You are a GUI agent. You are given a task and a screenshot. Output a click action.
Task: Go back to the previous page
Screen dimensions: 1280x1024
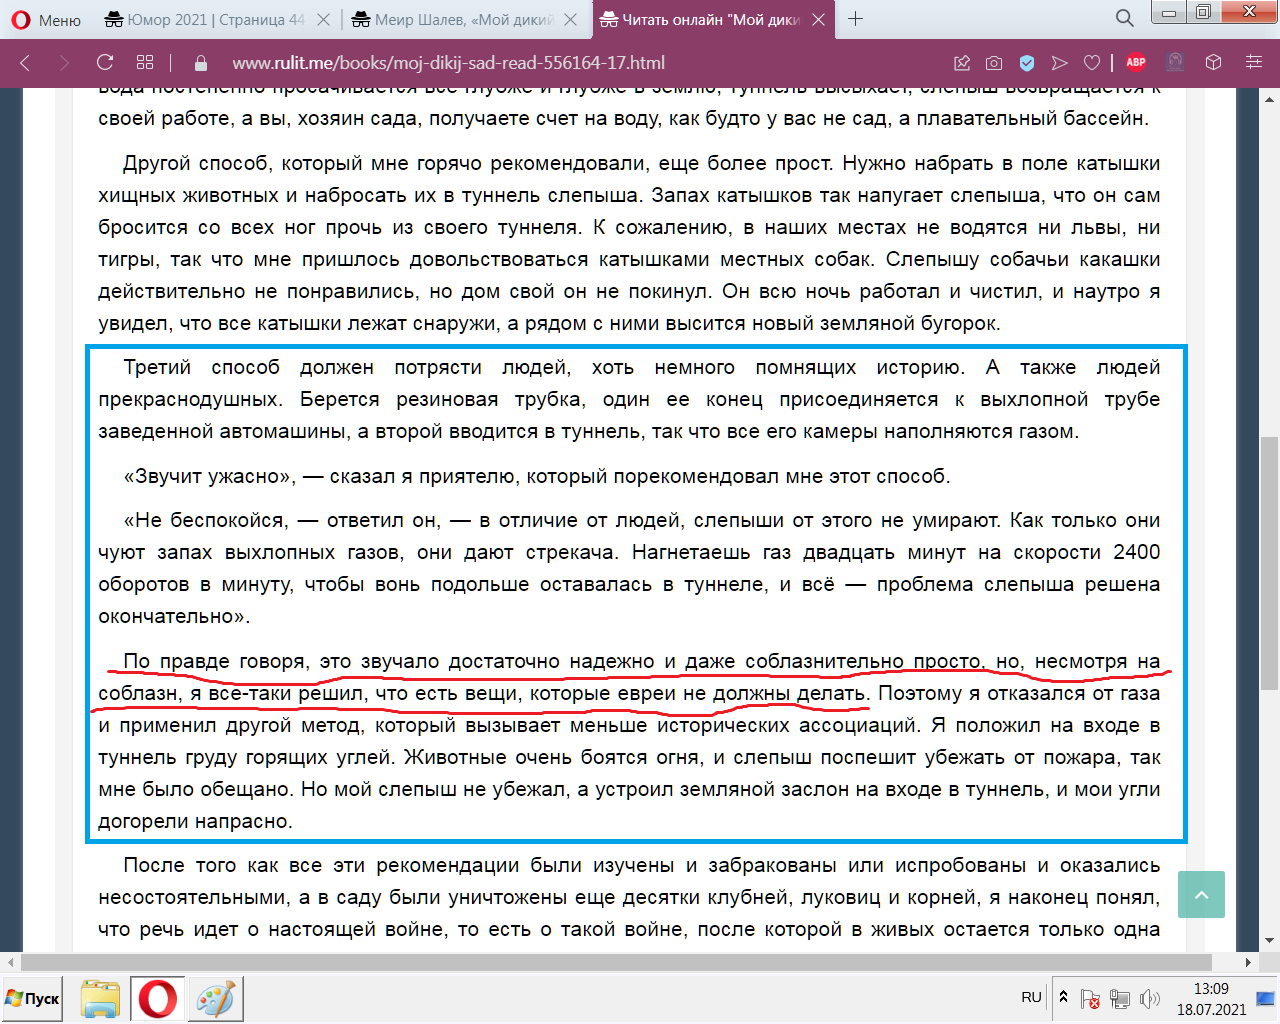pyautogui.click(x=26, y=62)
